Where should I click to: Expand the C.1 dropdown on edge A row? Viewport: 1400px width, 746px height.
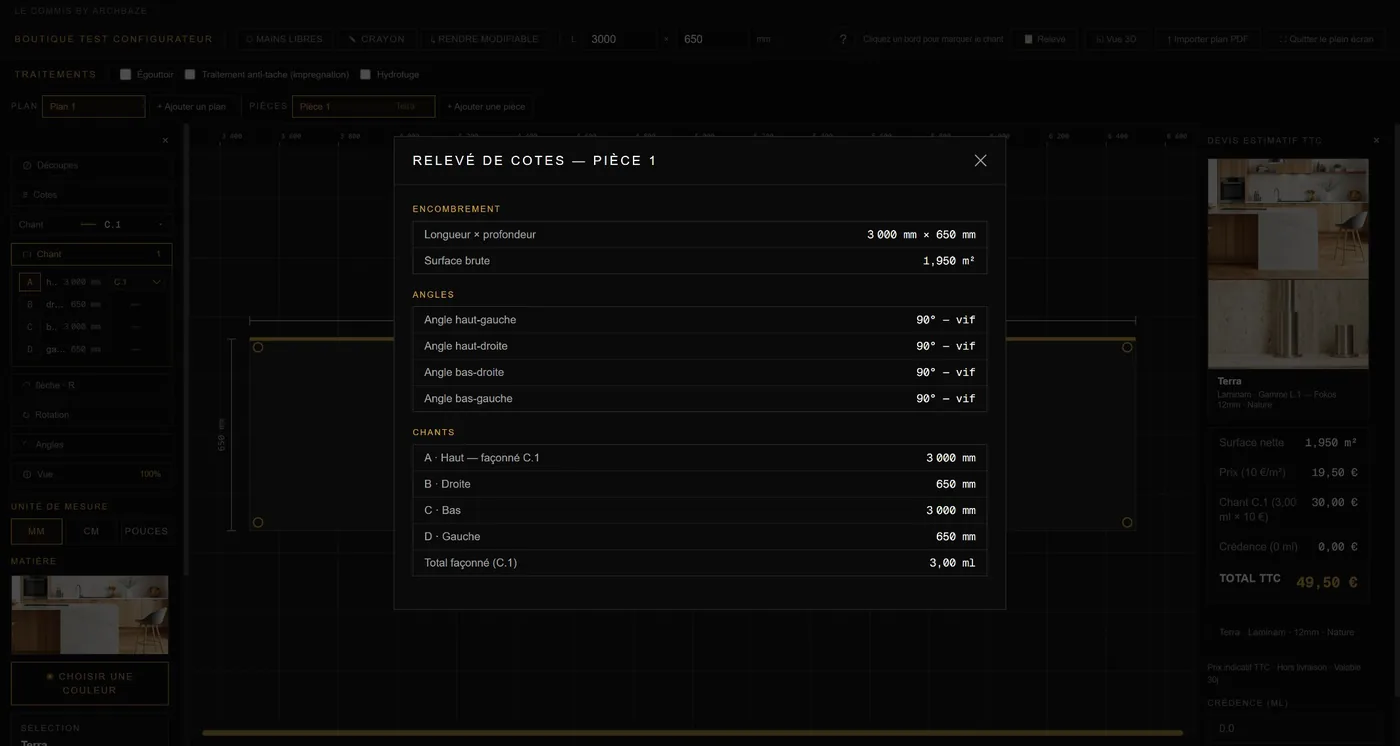[136, 282]
